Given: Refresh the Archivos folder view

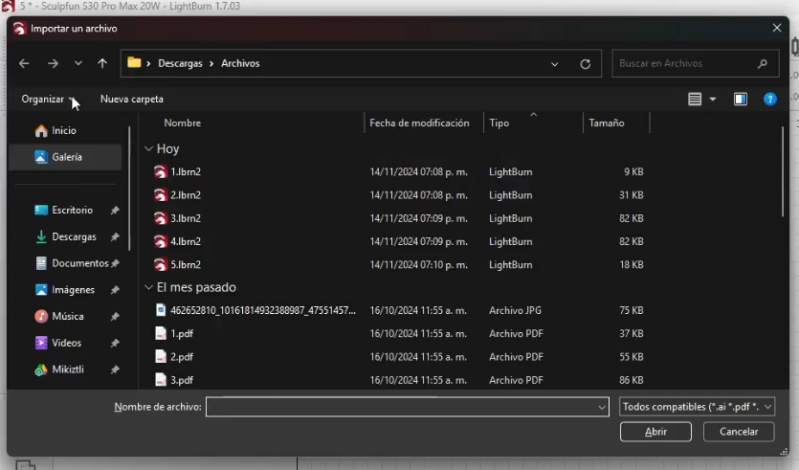Looking at the screenshot, I should pos(585,64).
